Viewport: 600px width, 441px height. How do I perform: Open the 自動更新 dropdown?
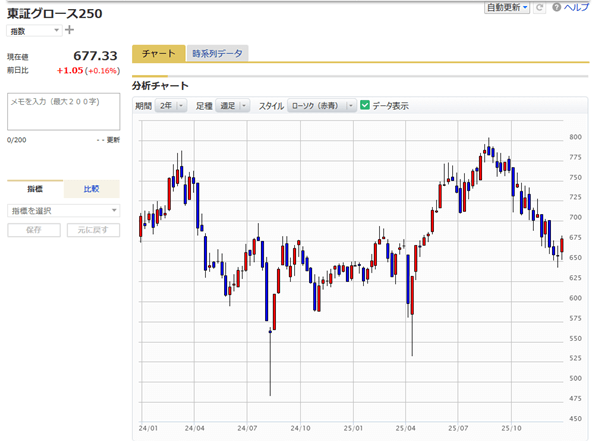coord(507,7)
